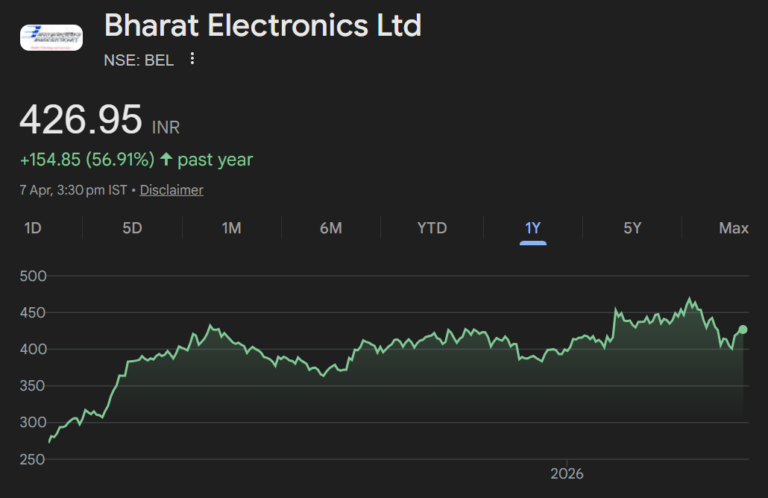768x498 pixels.
Task: Click the 7 Apr, 3:30 pm IST timestamp
Action: [73, 190]
